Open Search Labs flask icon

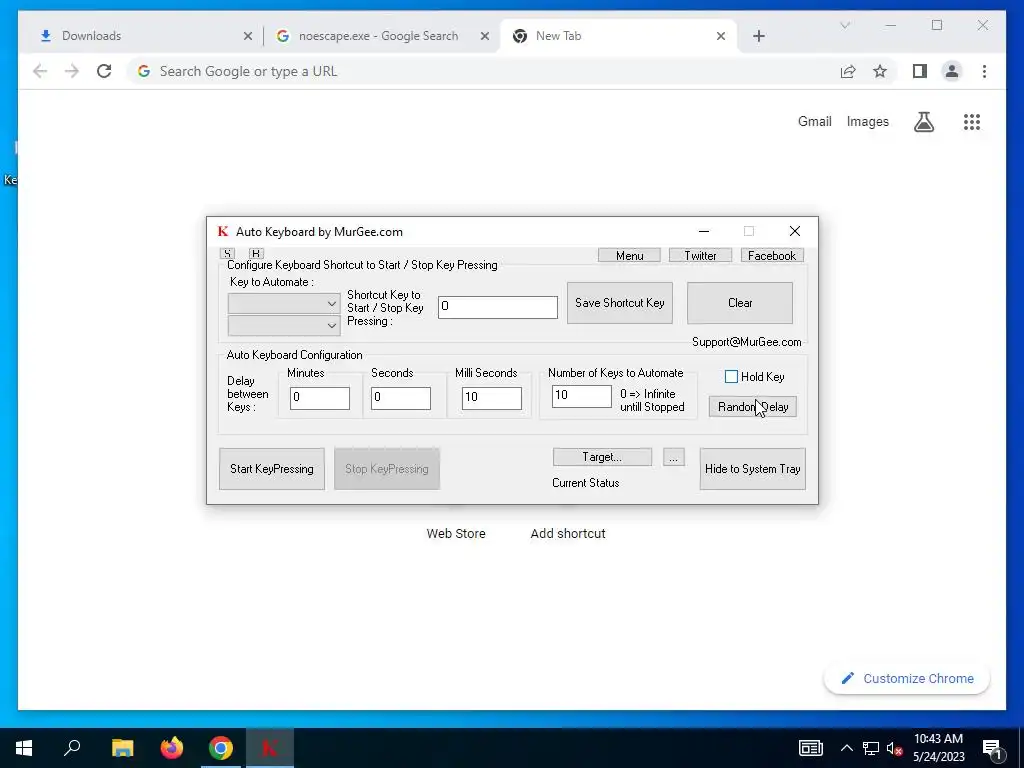click(x=923, y=121)
